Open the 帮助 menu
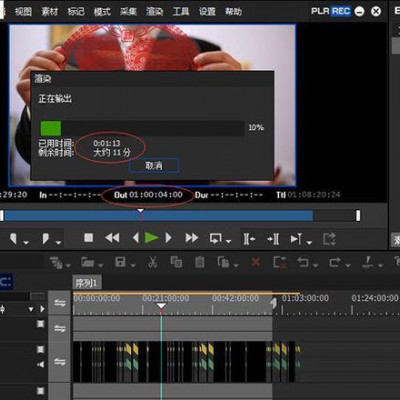Screen dimensions: 400x400 (233, 12)
